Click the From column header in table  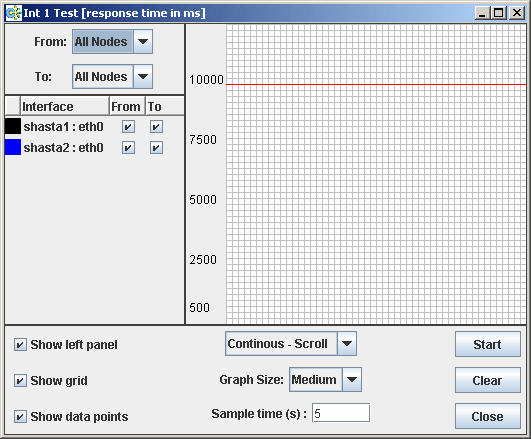pos(127,106)
